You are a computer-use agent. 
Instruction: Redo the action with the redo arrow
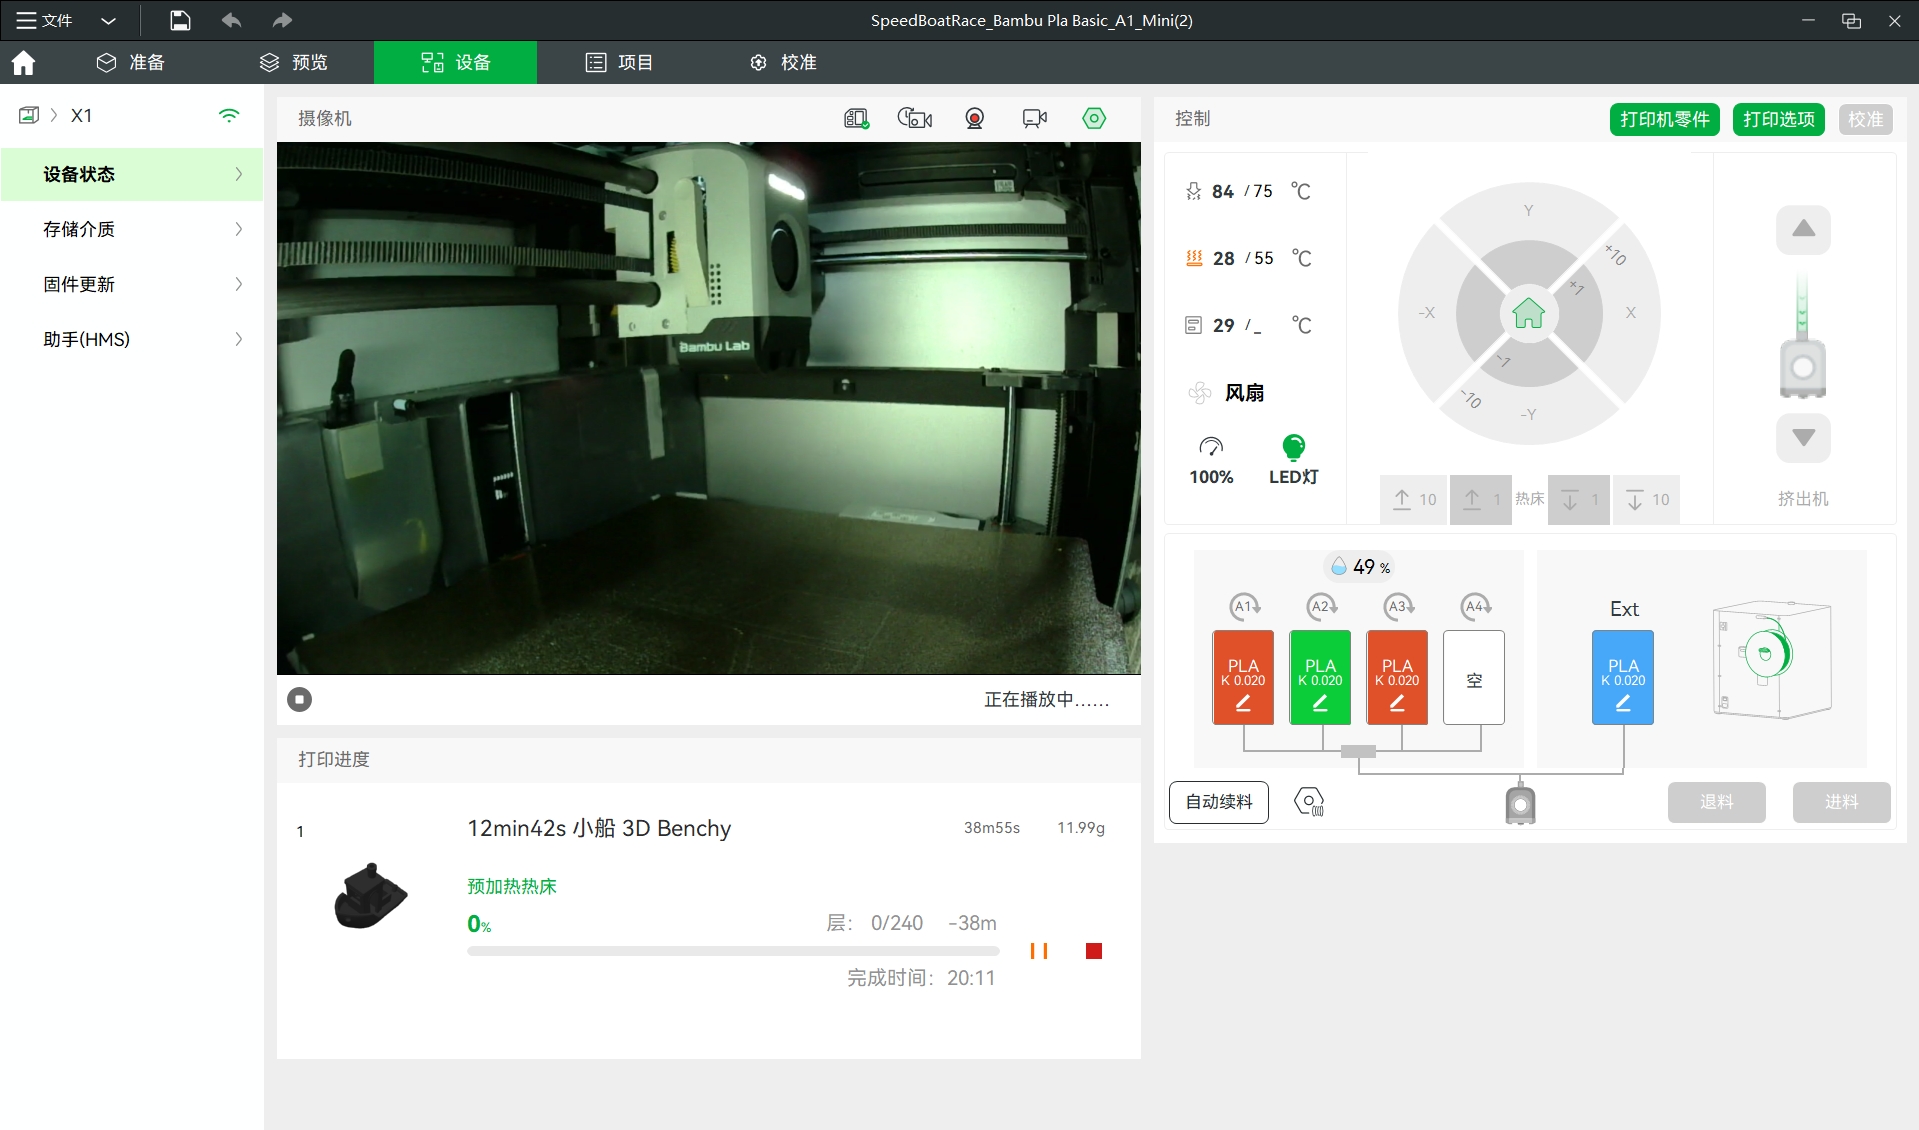[x=282, y=20]
